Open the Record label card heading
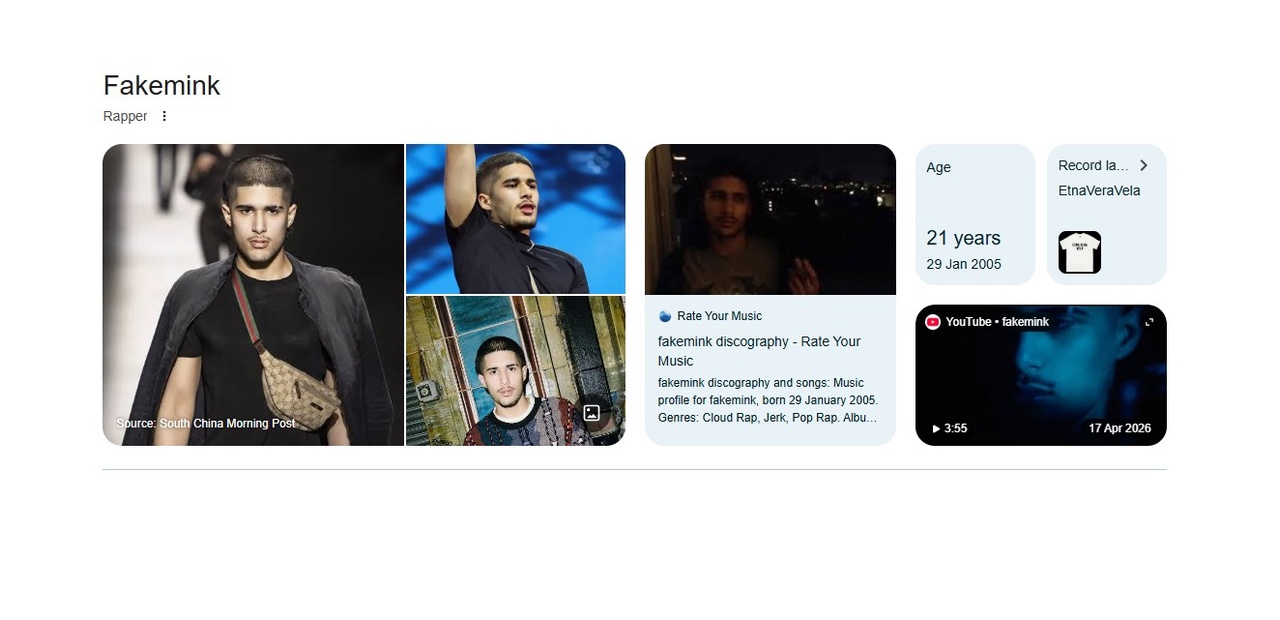The height and width of the screenshot is (620, 1280). (1093, 166)
